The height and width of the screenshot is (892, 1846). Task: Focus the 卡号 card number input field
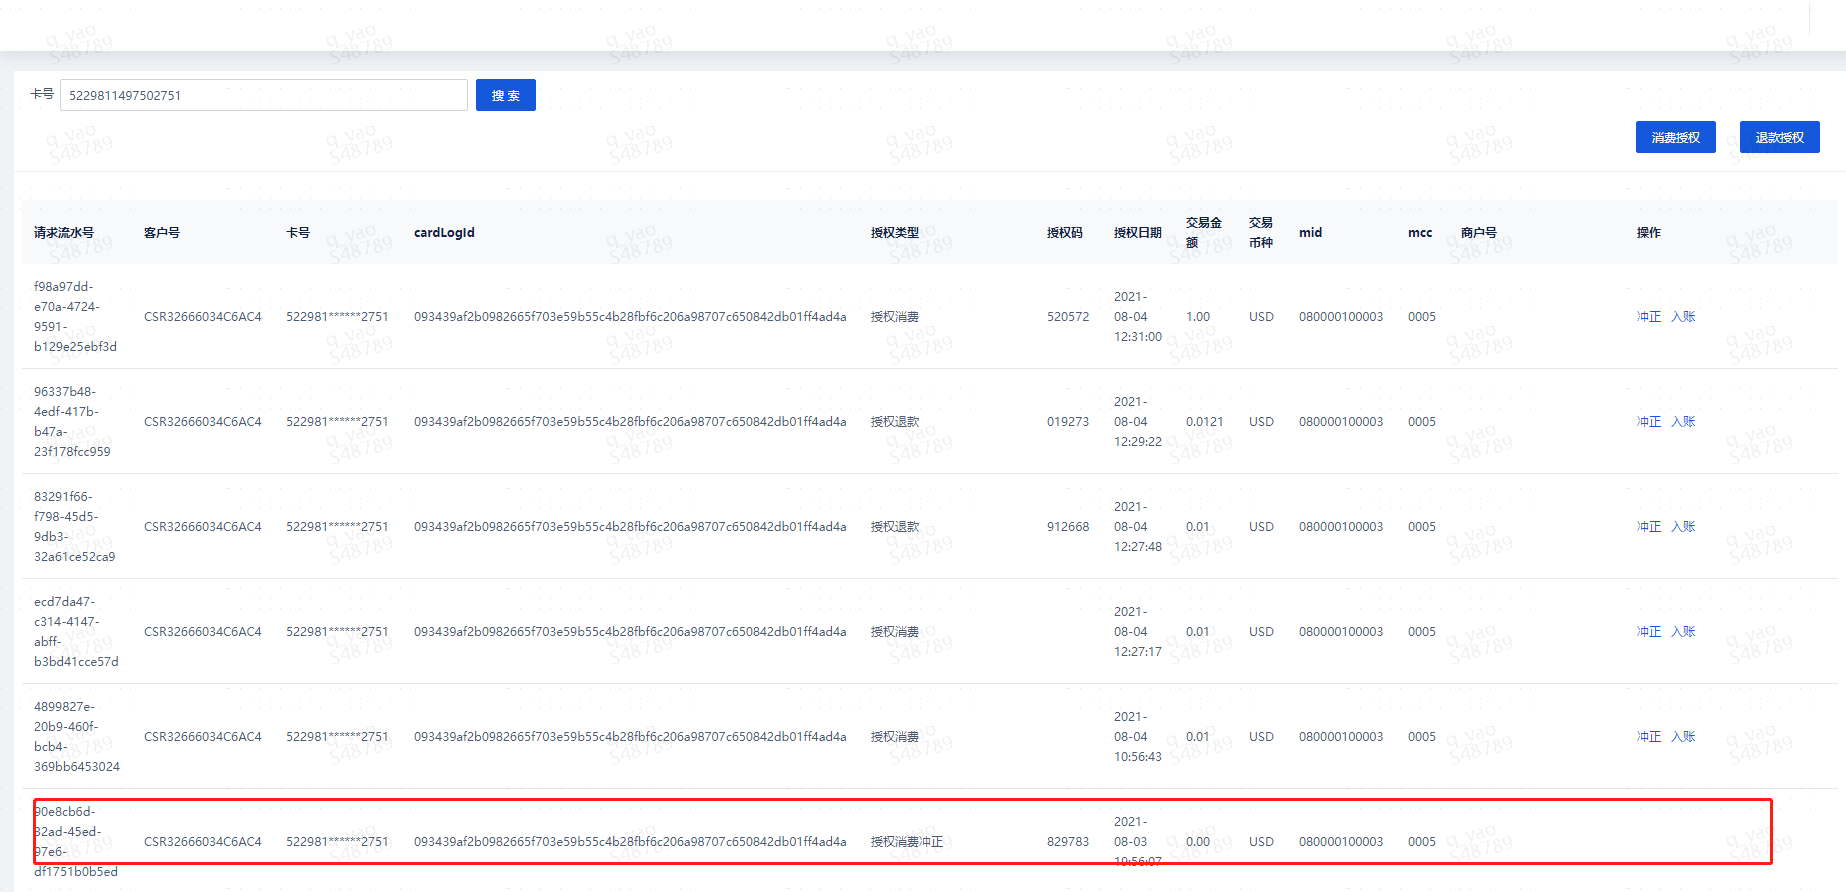click(263, 95)
